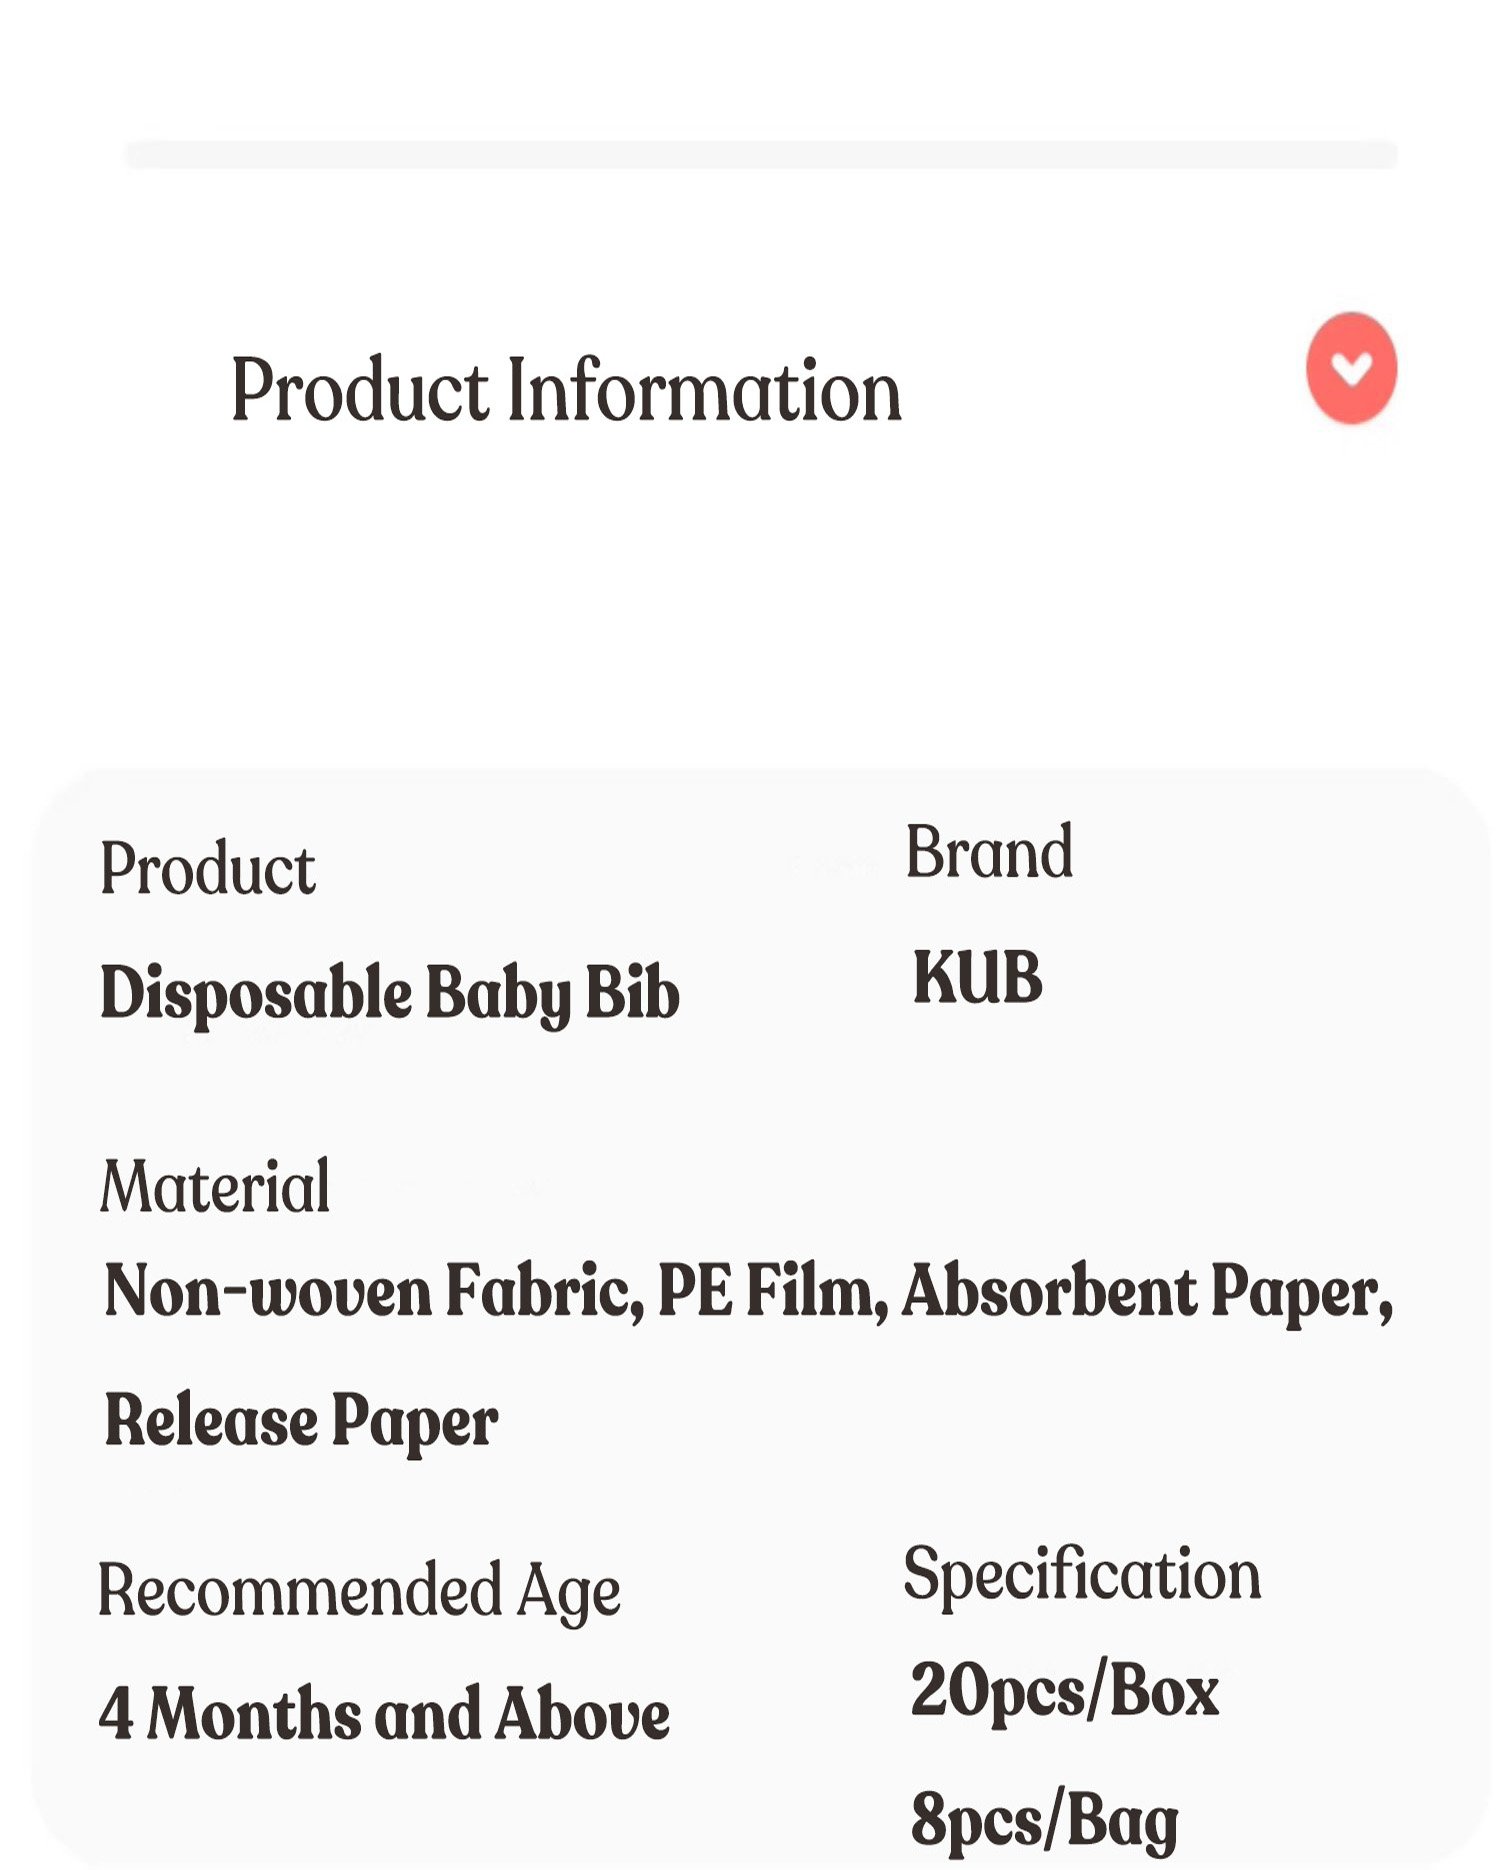Select the '4 Months and Above' value
The image size is (1500, 1870).
[384, 1714]
